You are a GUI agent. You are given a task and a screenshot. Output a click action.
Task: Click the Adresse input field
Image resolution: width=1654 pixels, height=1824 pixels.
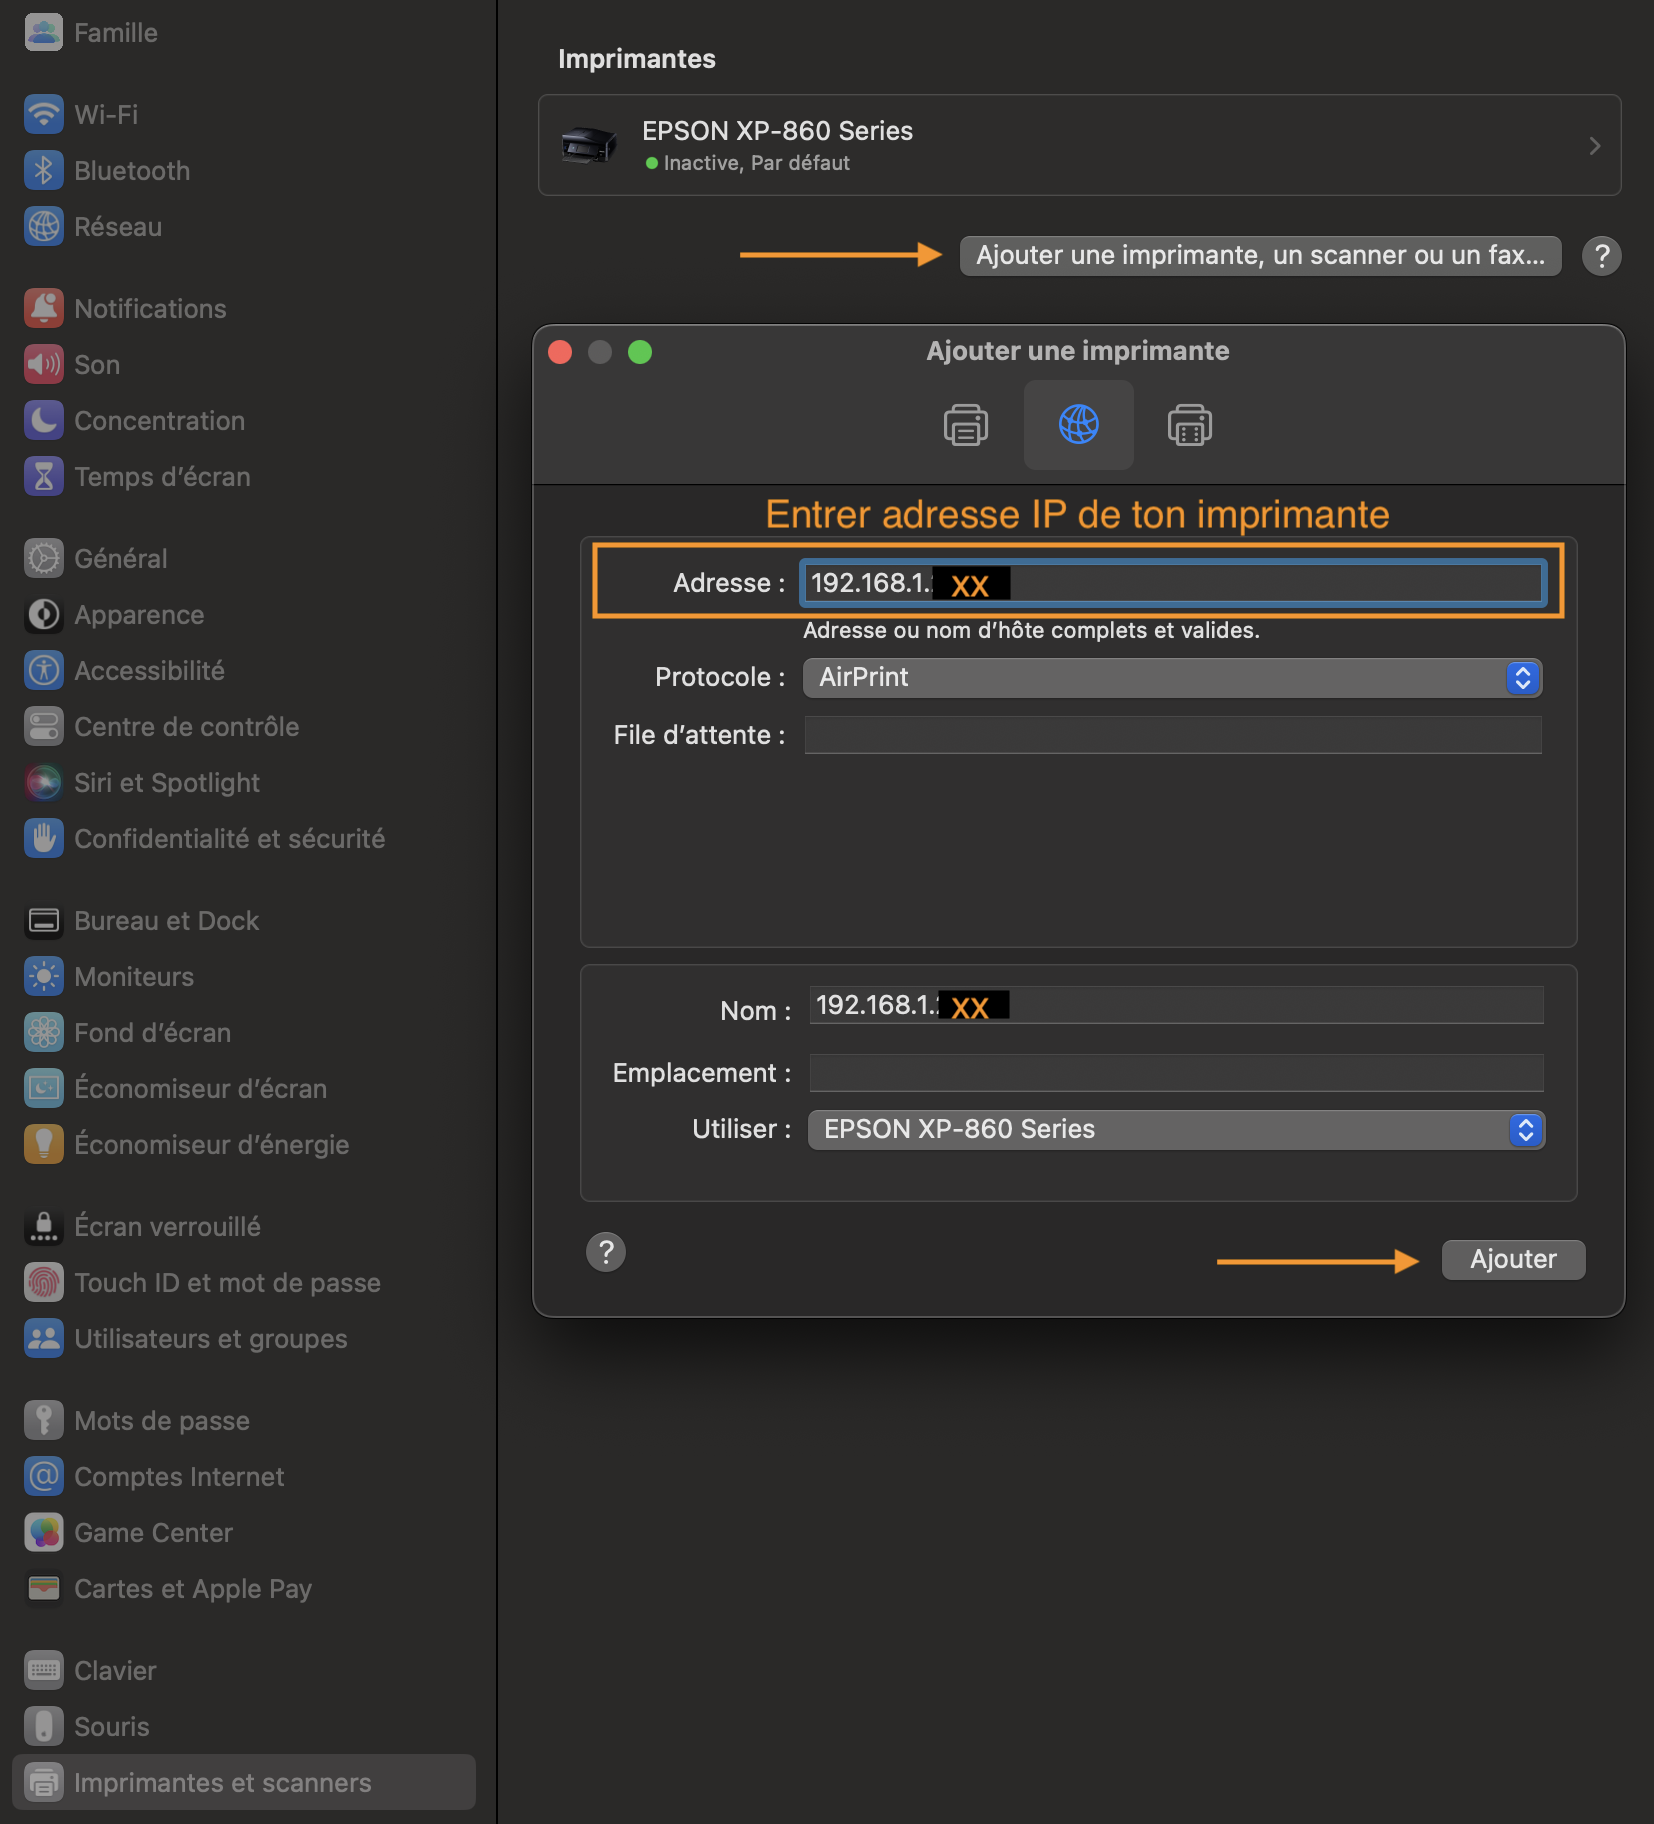1270,583
